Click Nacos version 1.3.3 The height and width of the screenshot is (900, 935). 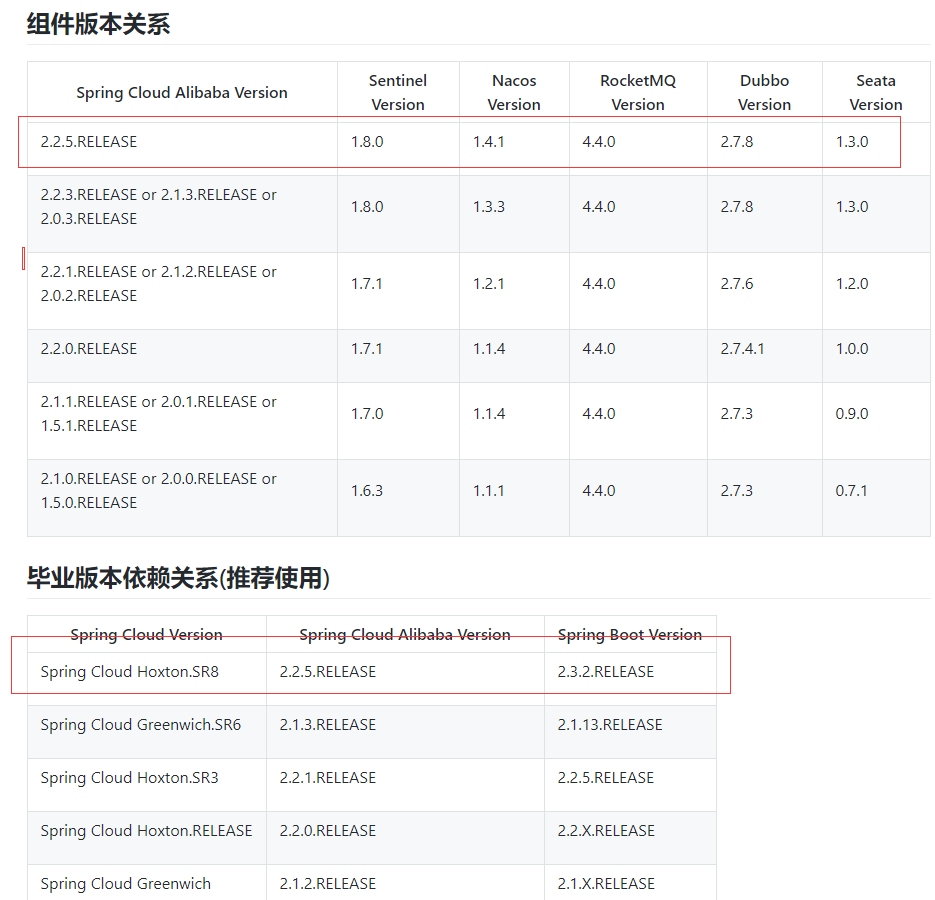[488, 207]
